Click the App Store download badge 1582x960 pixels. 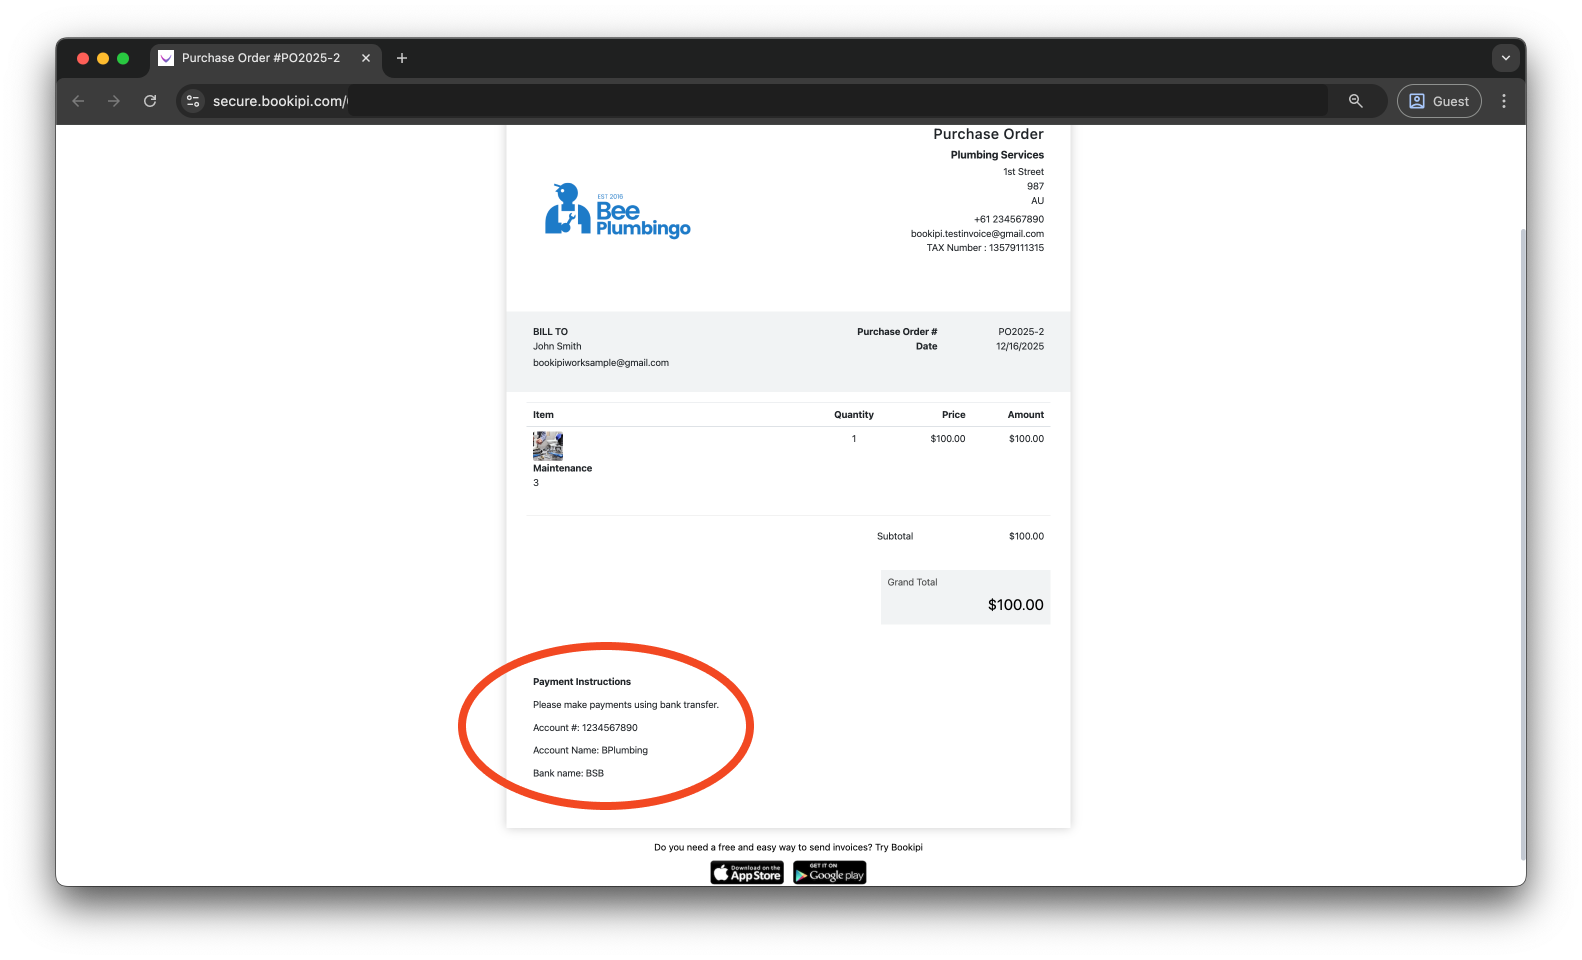pos(747,873)
